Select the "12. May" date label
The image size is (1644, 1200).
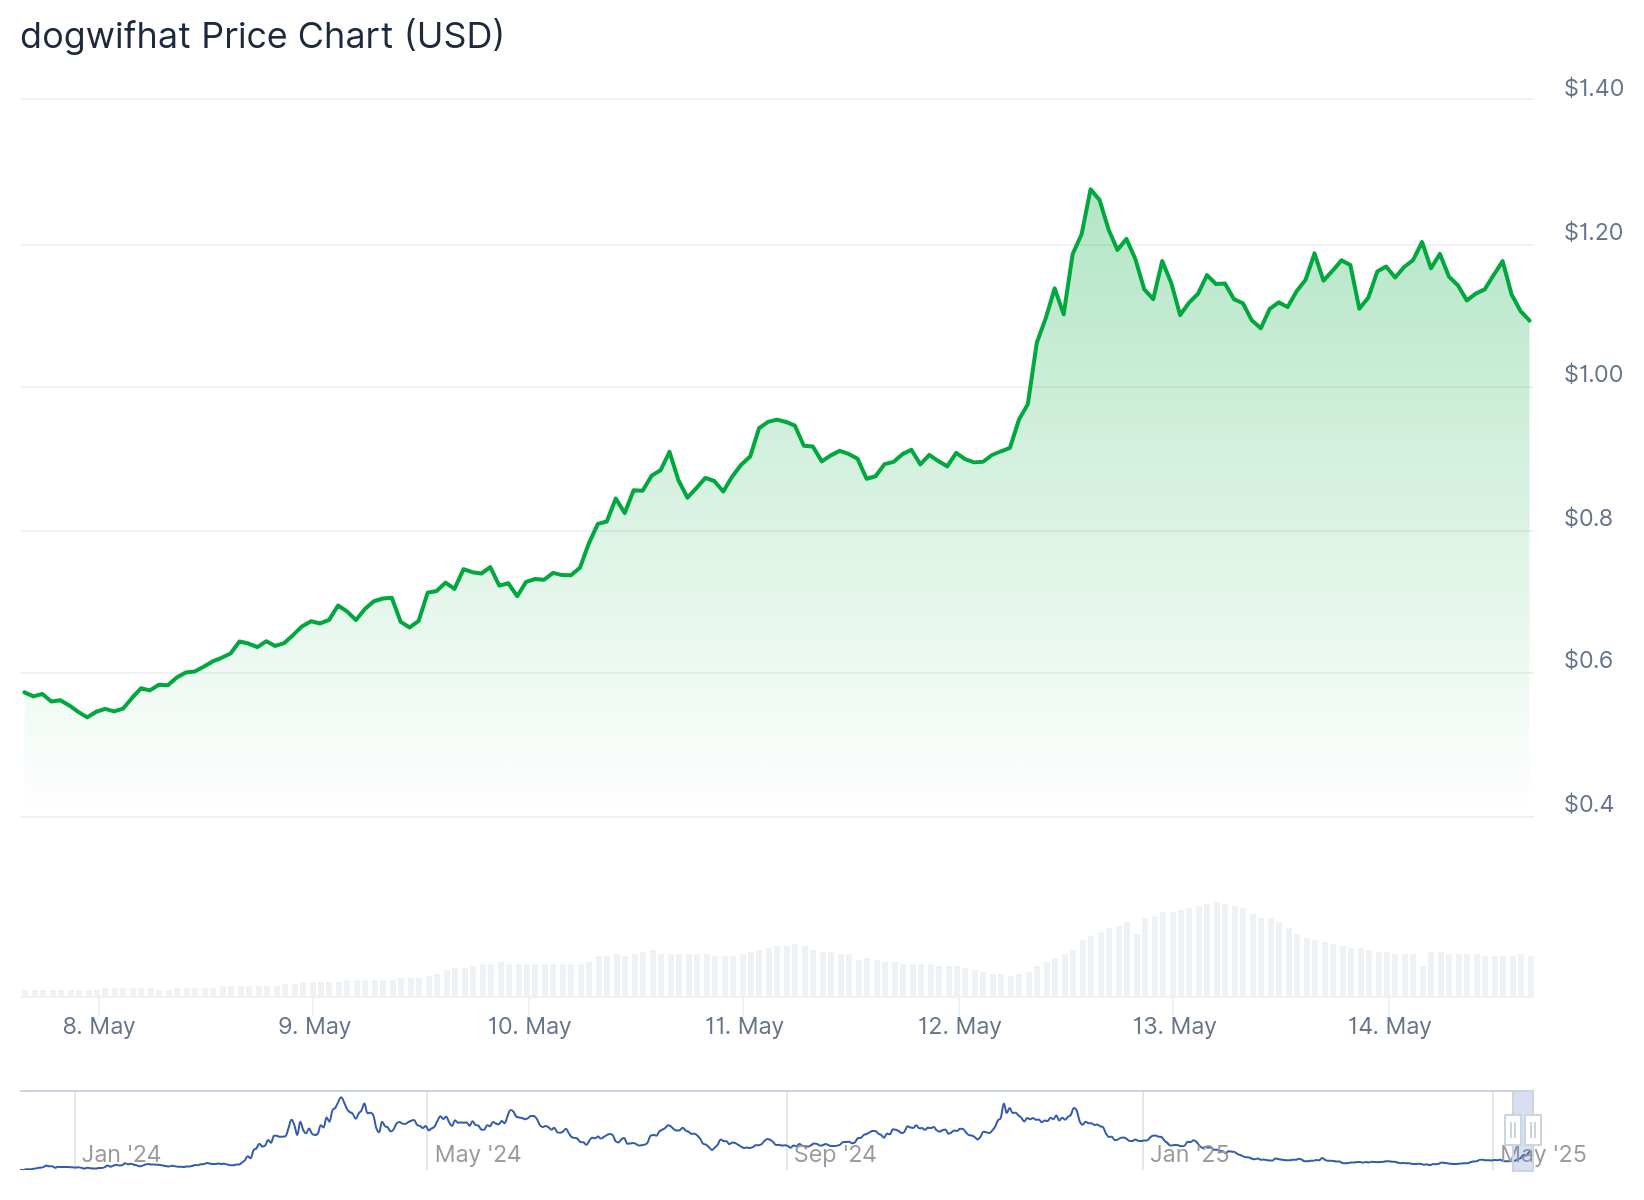tap(959, 1026)
